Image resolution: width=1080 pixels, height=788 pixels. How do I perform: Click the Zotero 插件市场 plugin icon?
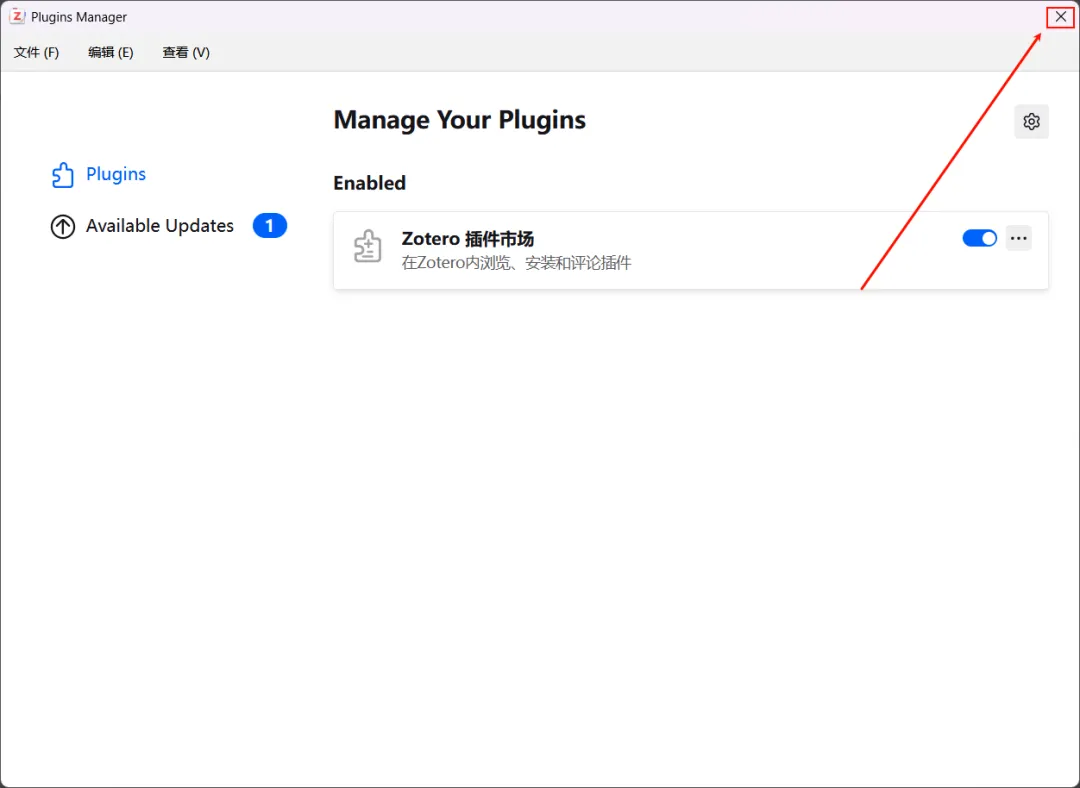pyautogui.click(x=368, y=246)
